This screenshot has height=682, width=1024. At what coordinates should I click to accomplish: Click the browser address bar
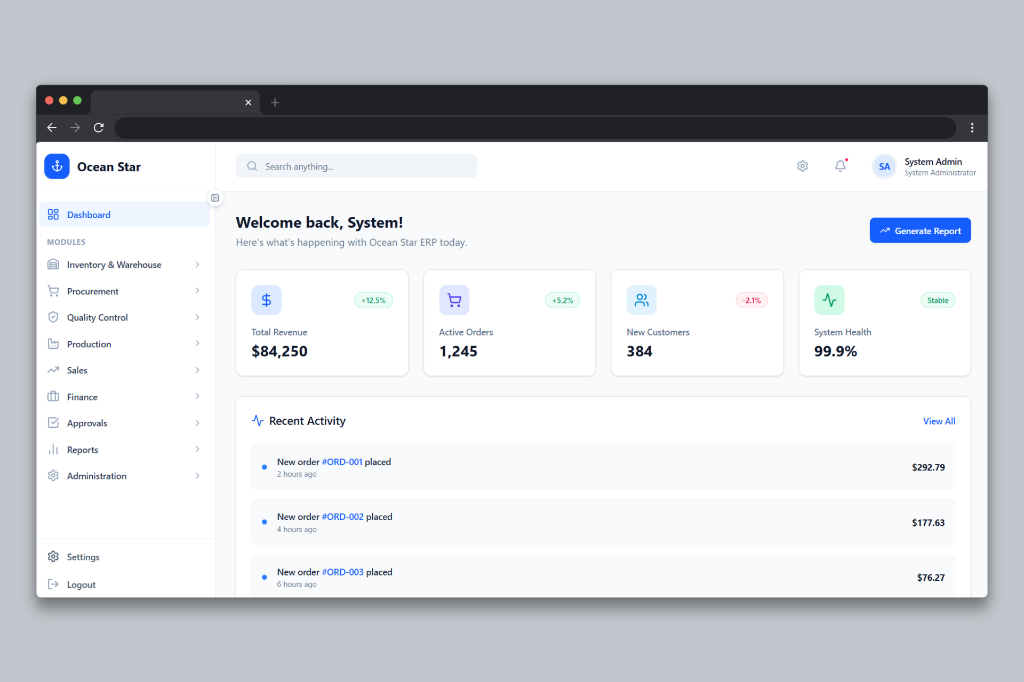tap(536, 127)
